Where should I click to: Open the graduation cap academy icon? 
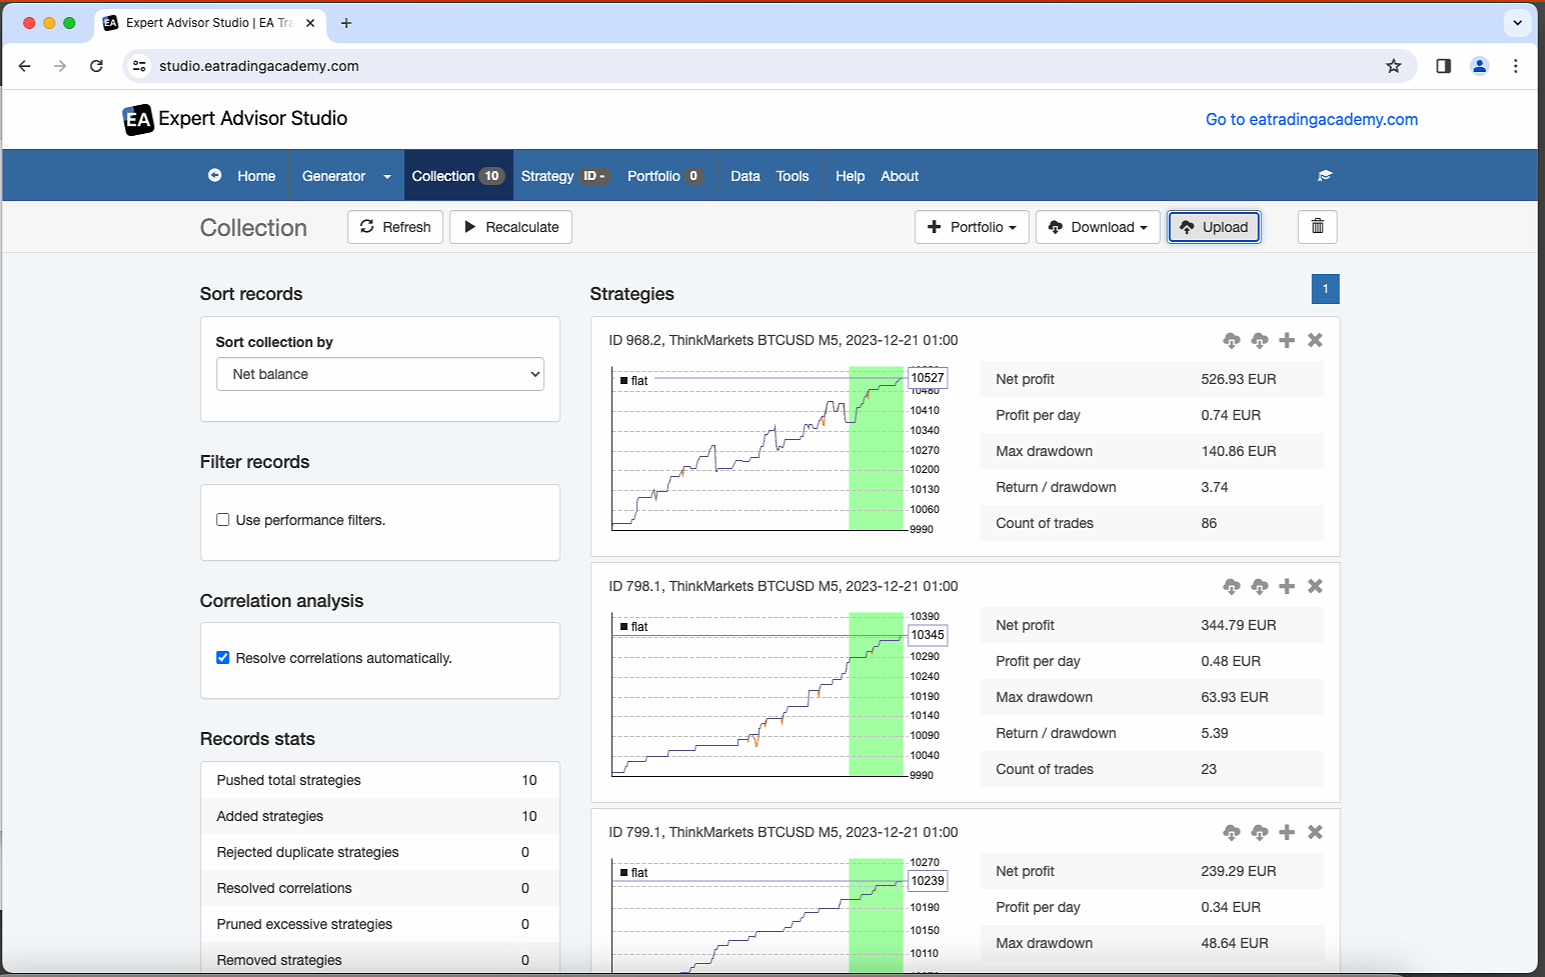point(1325,176)
